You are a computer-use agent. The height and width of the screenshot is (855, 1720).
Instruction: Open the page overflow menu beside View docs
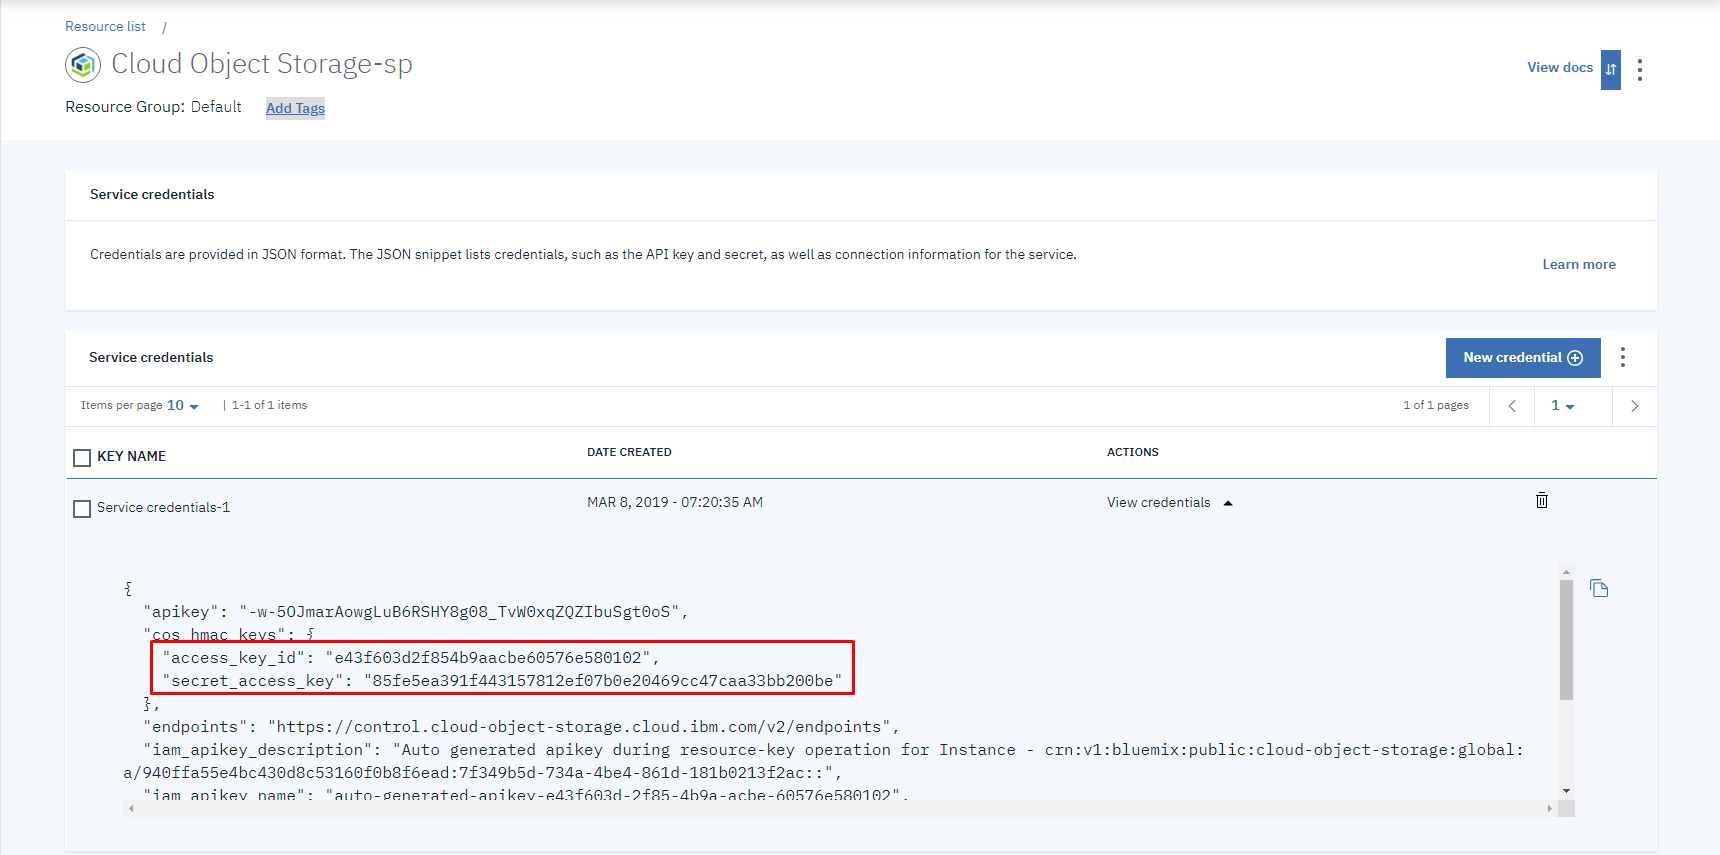pyautogui.click(x=1639, y=69)
